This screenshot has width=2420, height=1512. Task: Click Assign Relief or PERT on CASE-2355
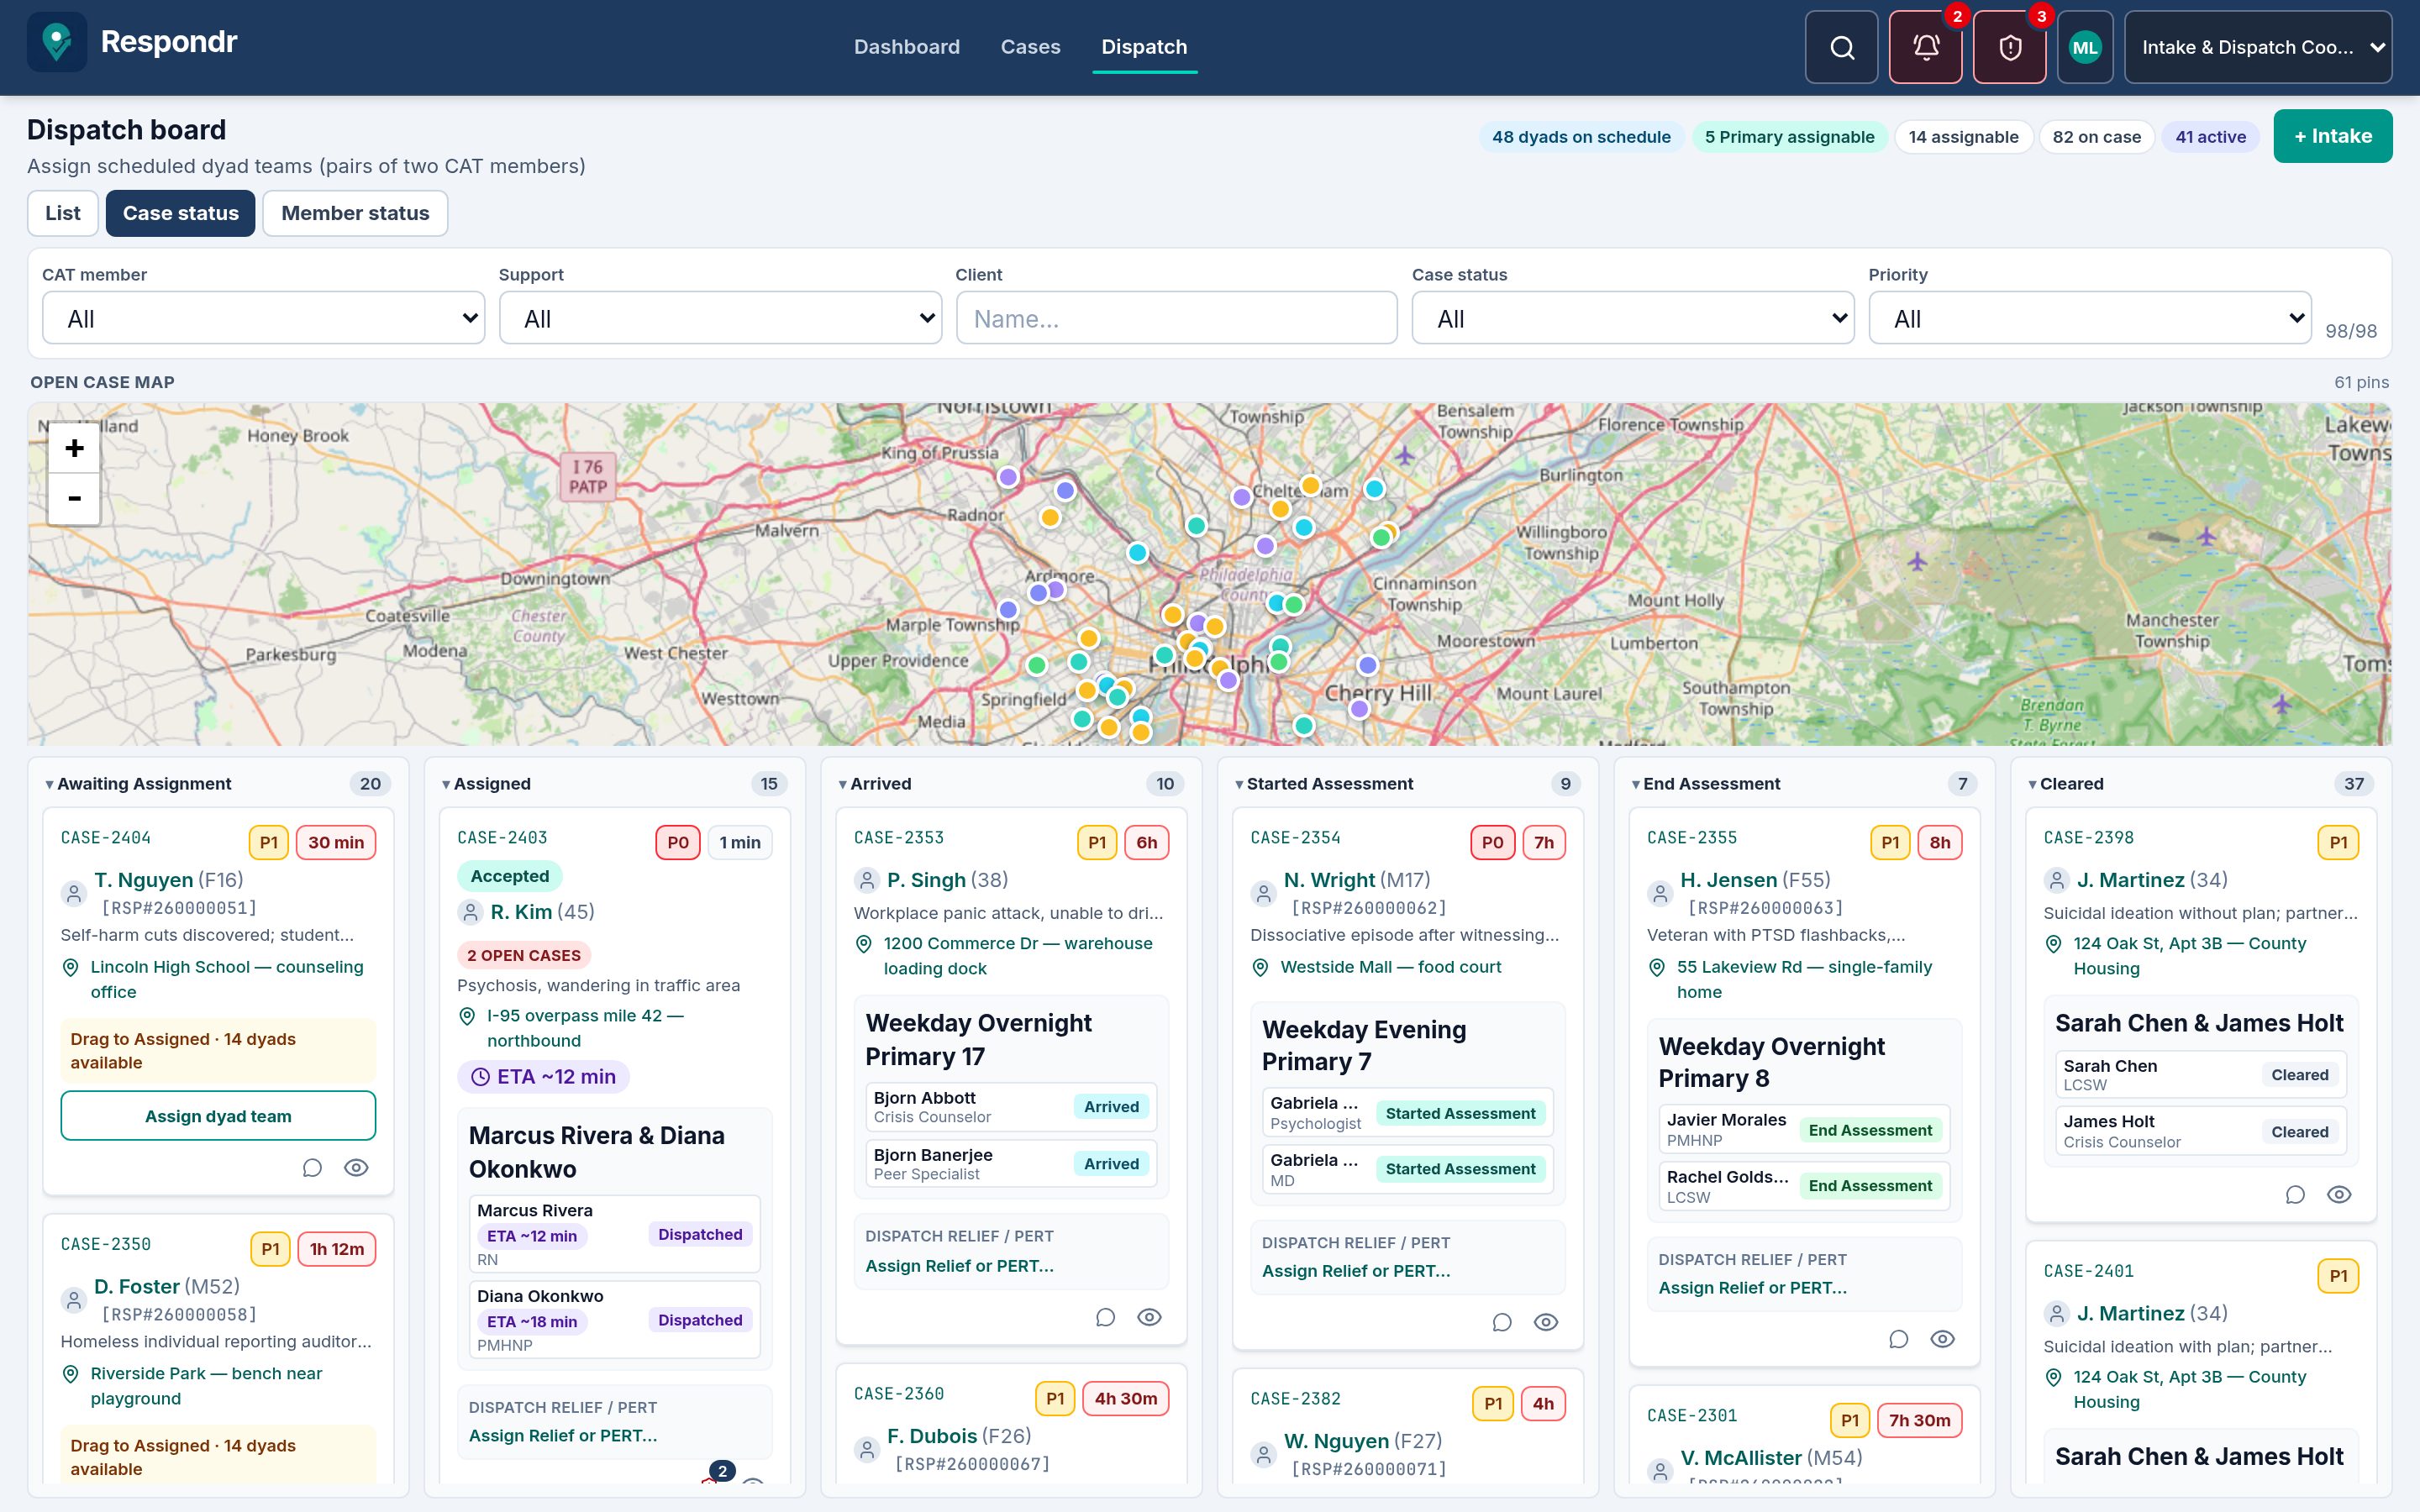(x=1753, y=1288)
